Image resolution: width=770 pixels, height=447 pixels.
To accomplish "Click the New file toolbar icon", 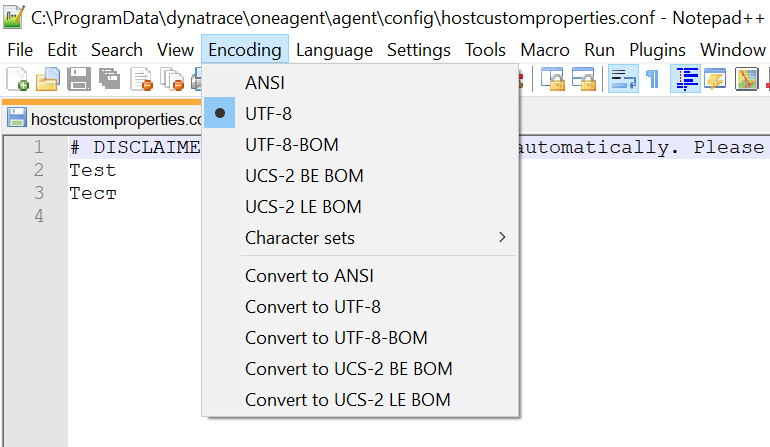I will pyautogui.click(x=16, y=79).
